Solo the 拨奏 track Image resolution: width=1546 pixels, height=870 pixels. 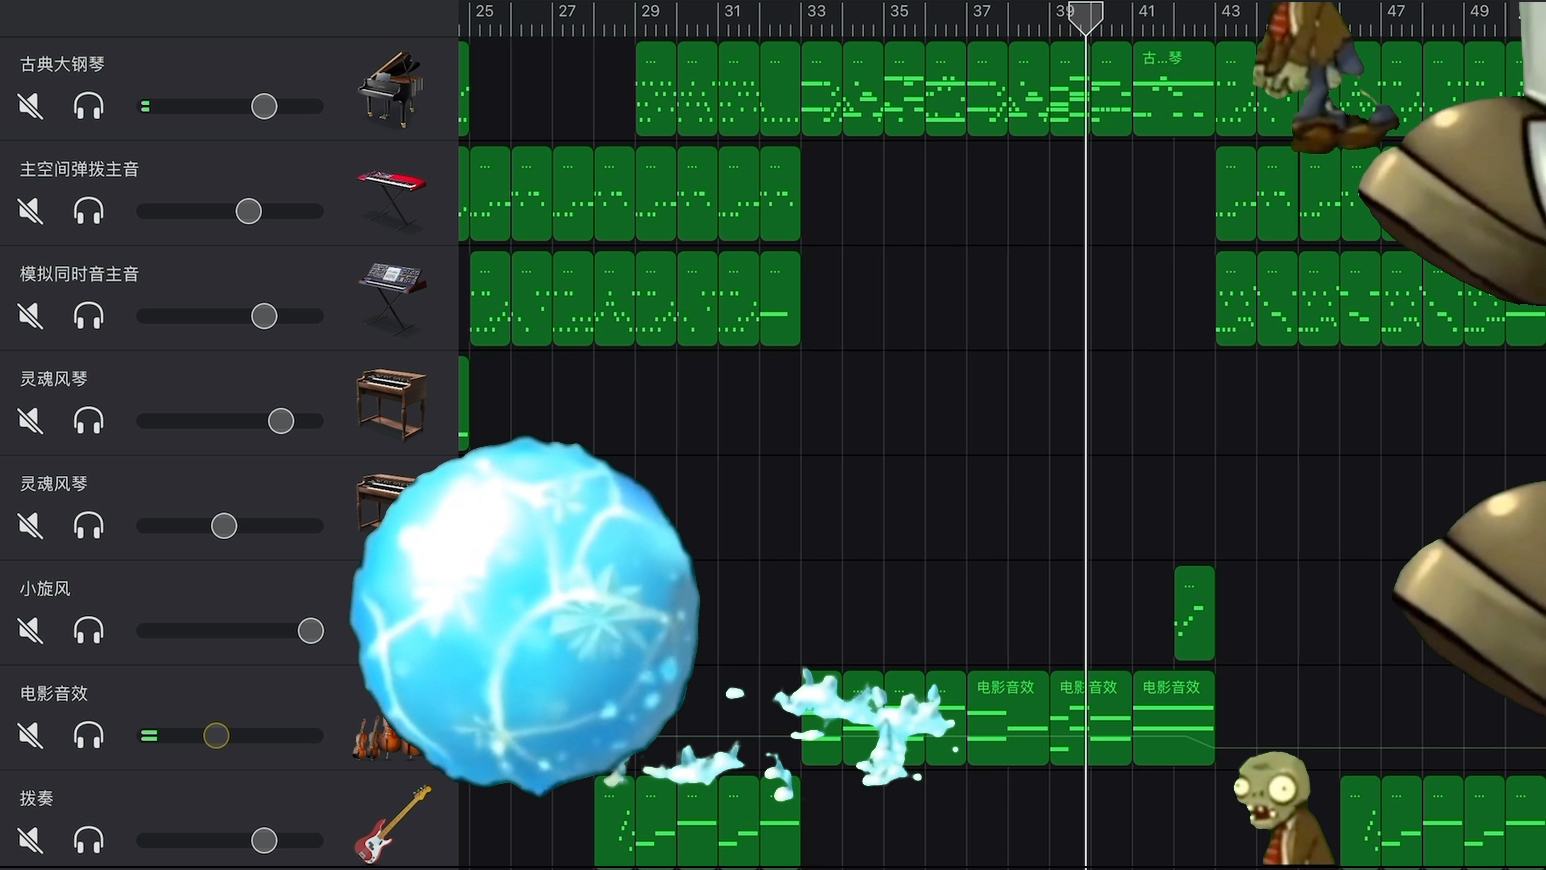click(89, 841)
